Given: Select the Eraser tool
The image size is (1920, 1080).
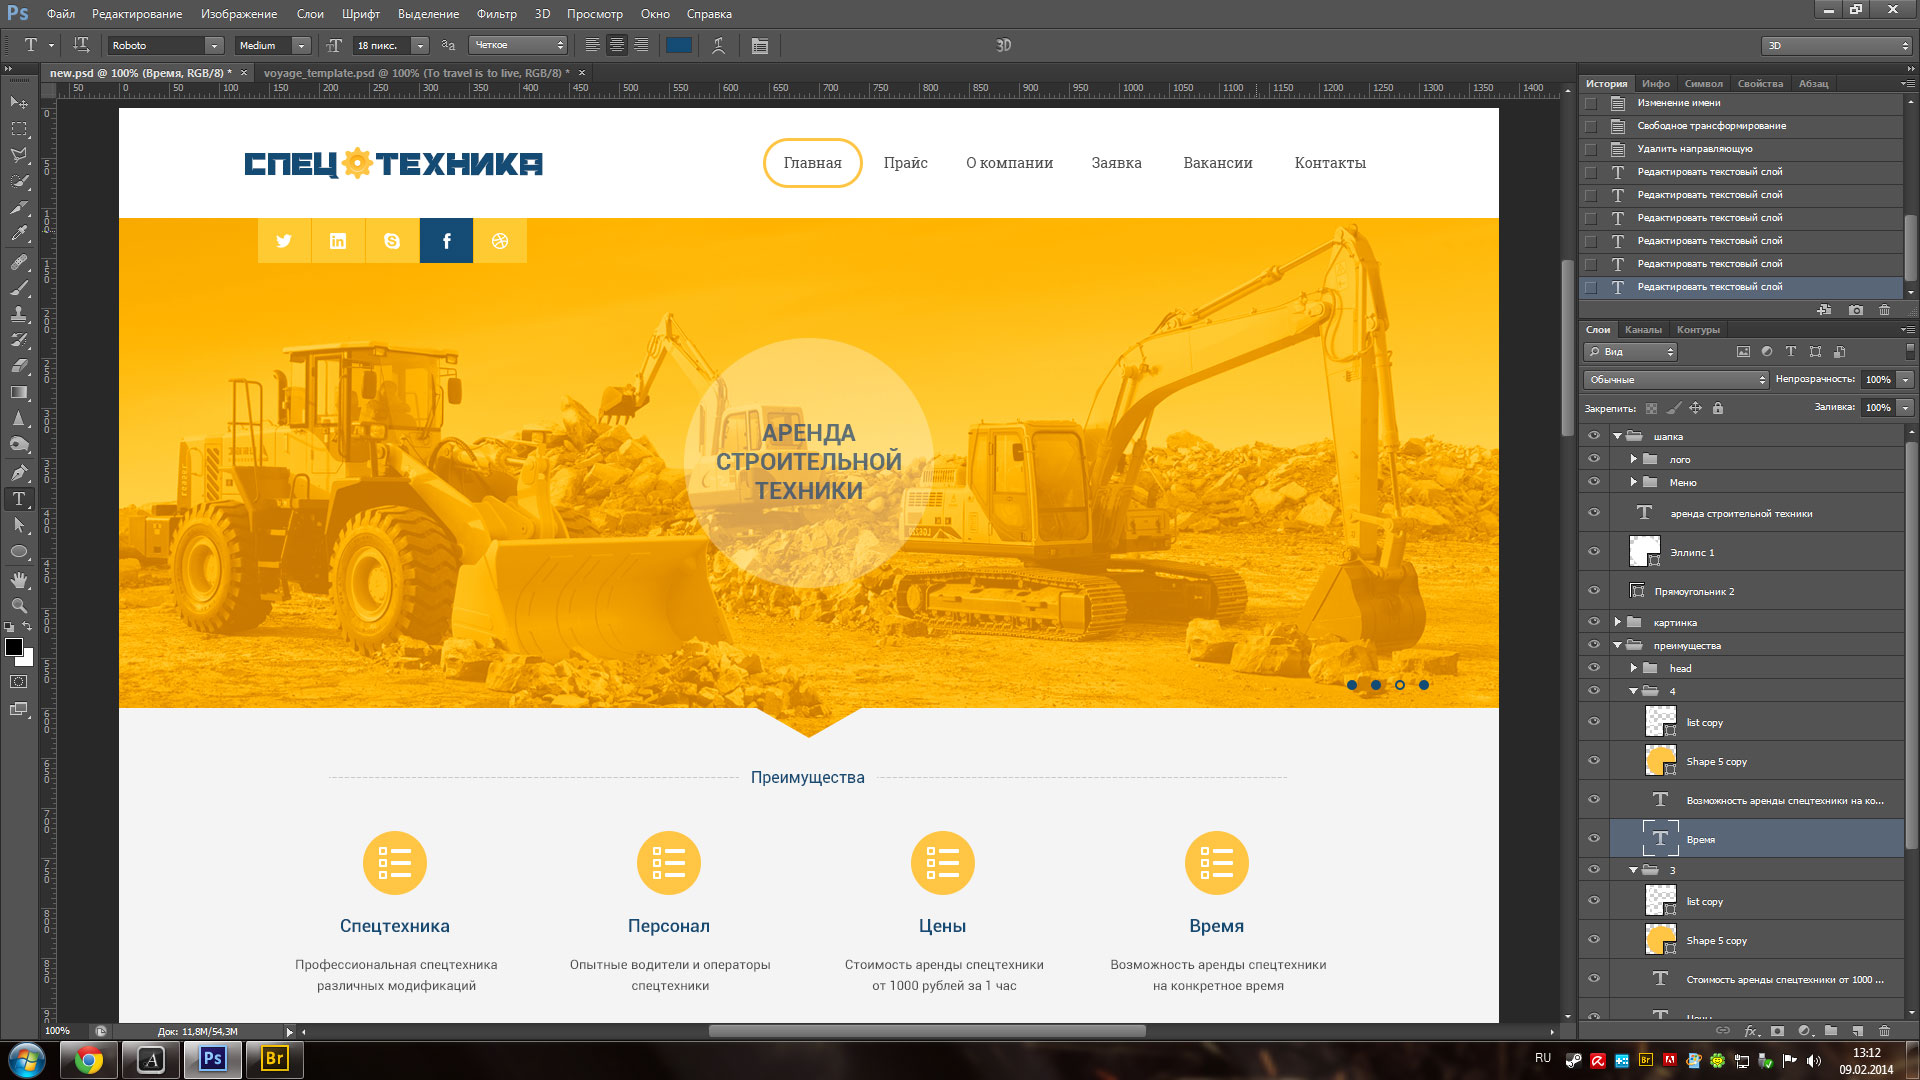Looking at the screenshot, I should pos(18,366).
